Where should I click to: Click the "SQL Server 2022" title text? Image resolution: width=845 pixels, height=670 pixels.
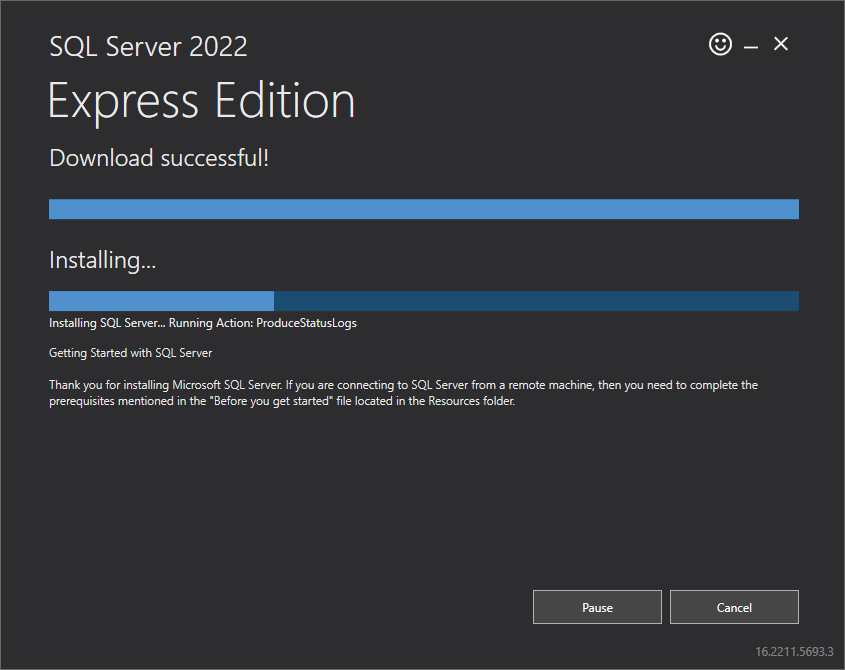(148, 46)
